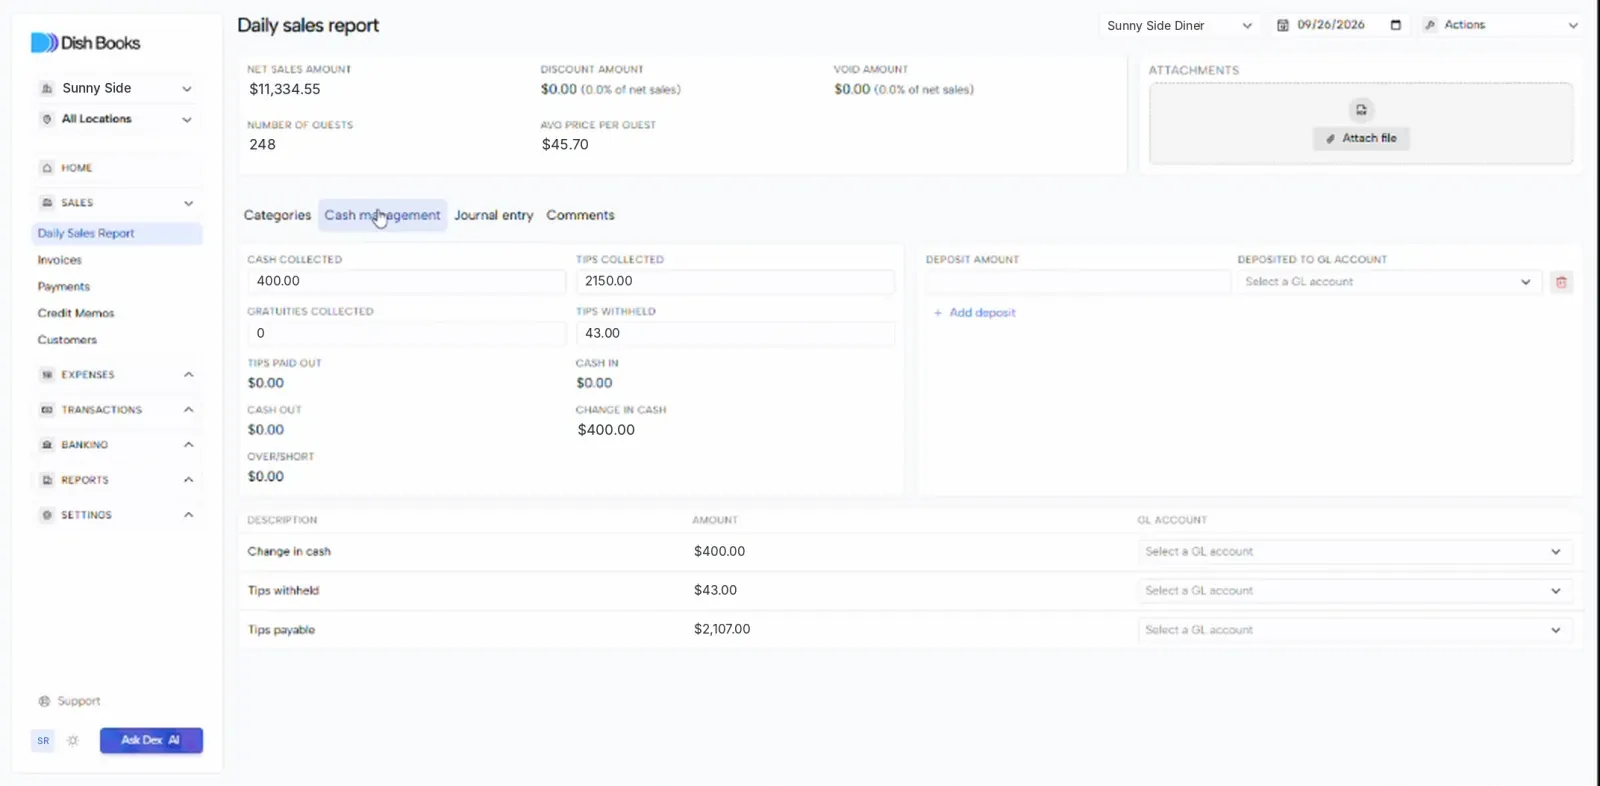Screen dimensions: 1600x786
Task: Open the date picker calendar icon
Action: point(1396,25)
